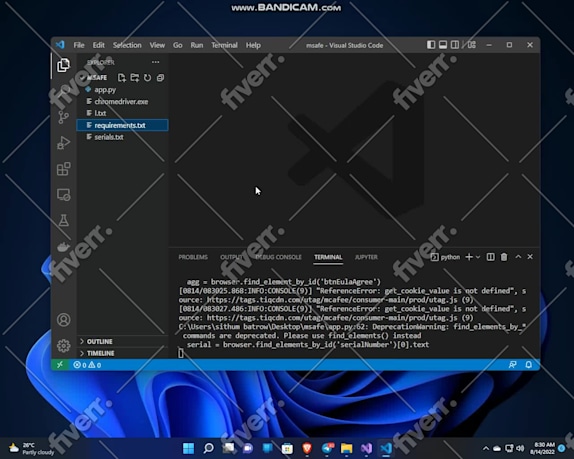The height and width of the screenshot is (459, 574).
Task: Open notifications bell in status bar
Action: pos(529,365)
